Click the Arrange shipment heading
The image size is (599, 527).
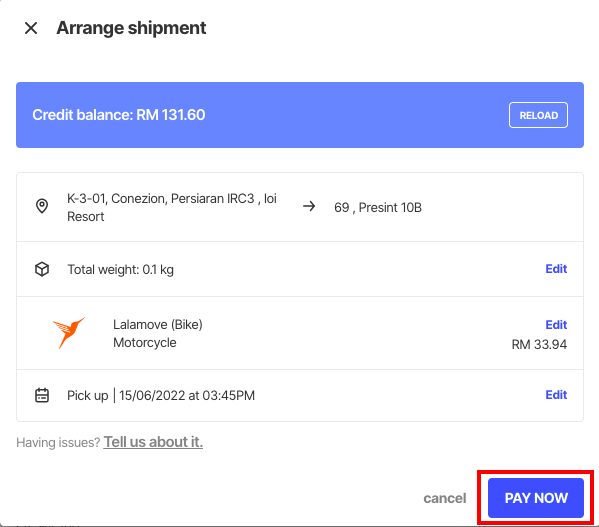[x=131, y=28]
